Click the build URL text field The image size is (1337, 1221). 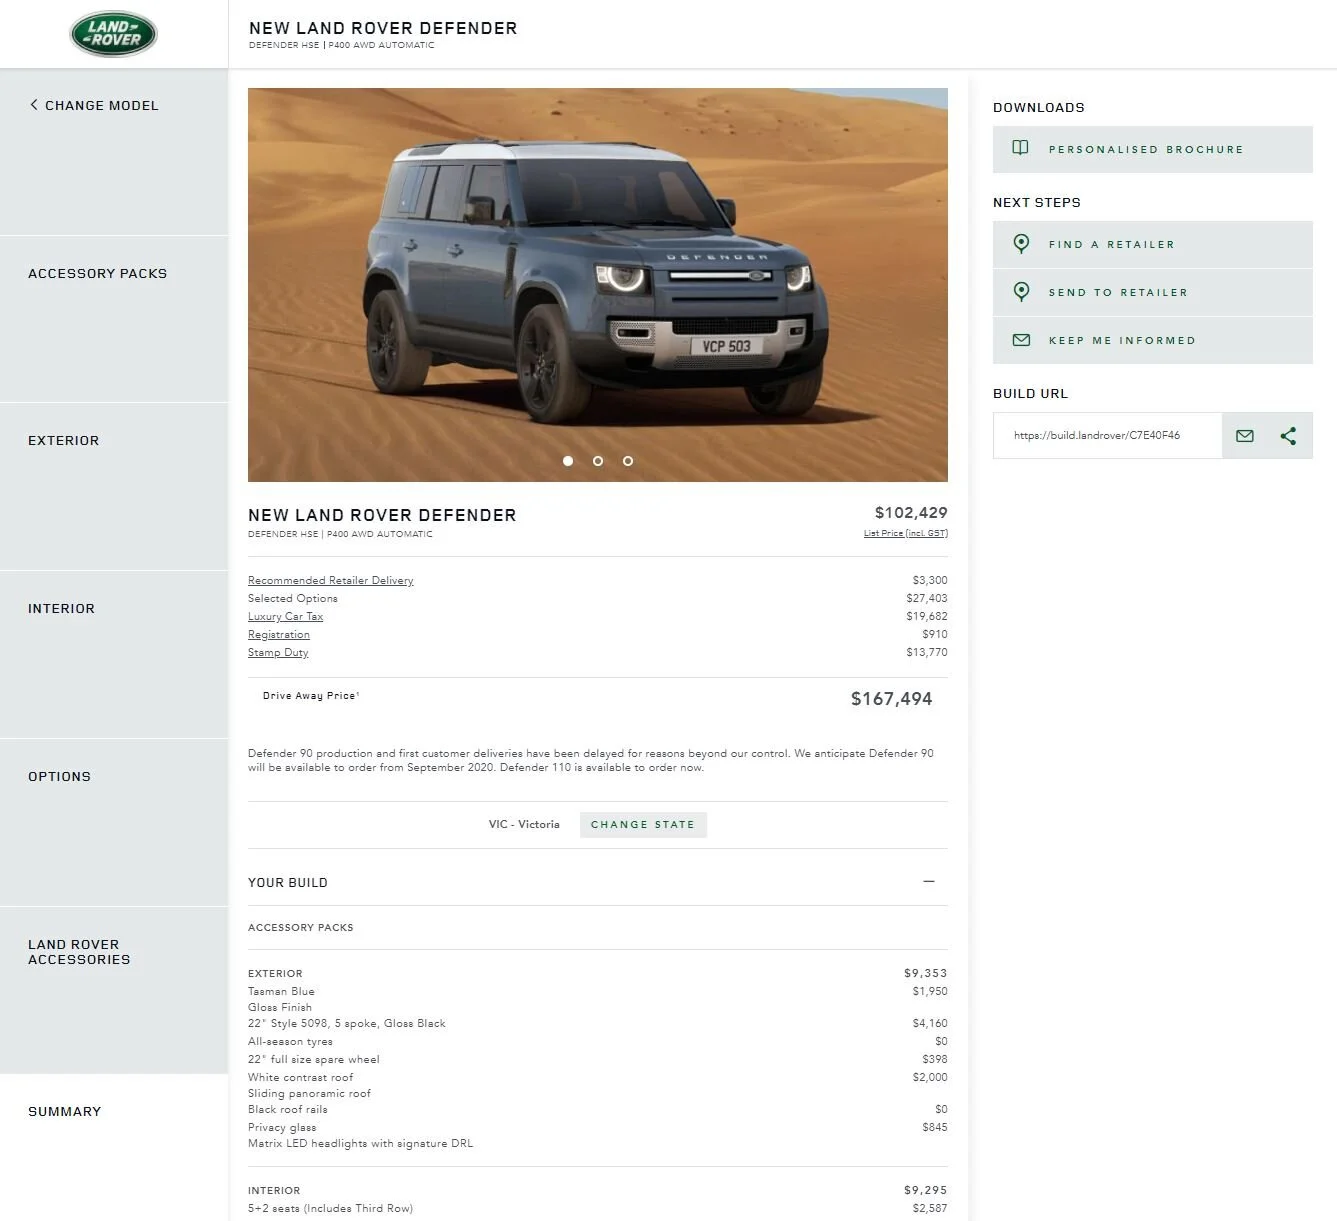[1107, 435]
